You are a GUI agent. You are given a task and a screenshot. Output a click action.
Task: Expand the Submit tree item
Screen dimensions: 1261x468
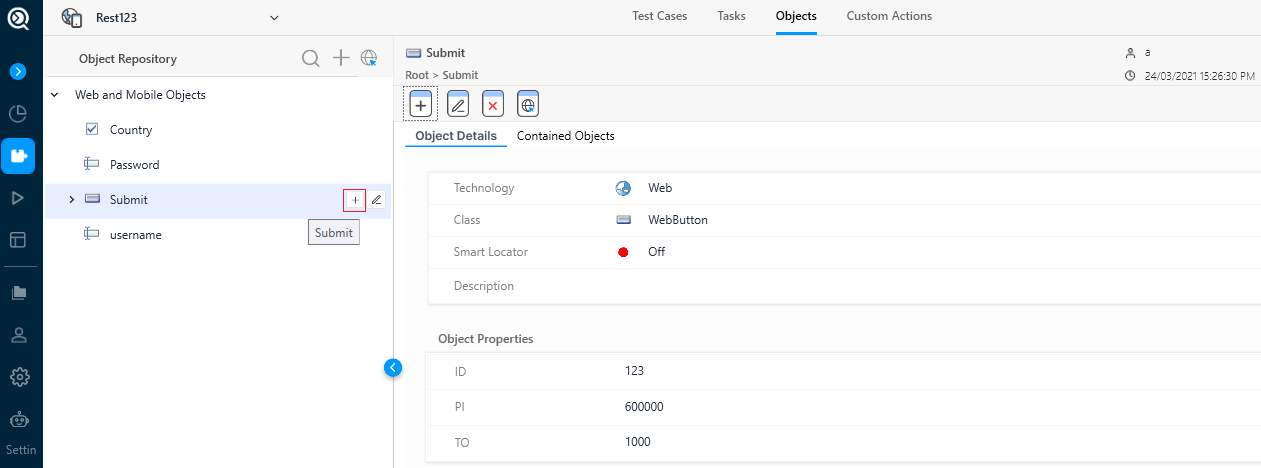coord(71,200)
